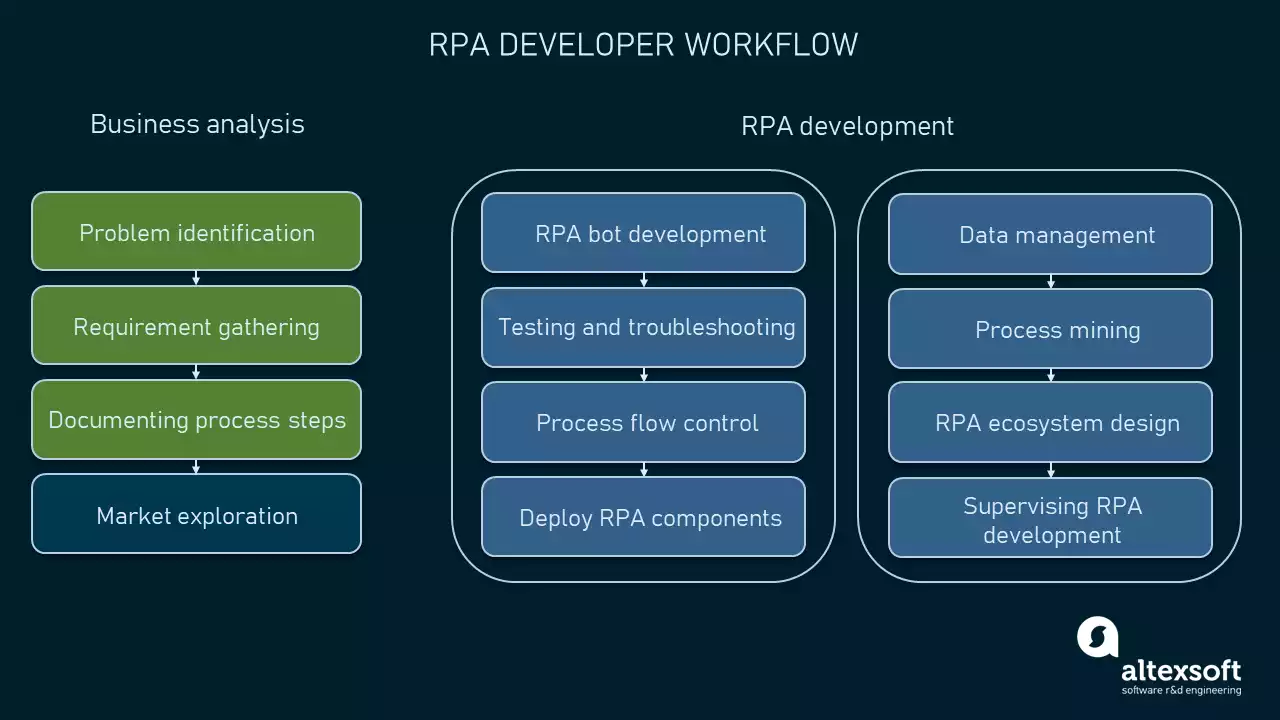
Task: Select Testing and troubleshooting
Action: point(643,327)
